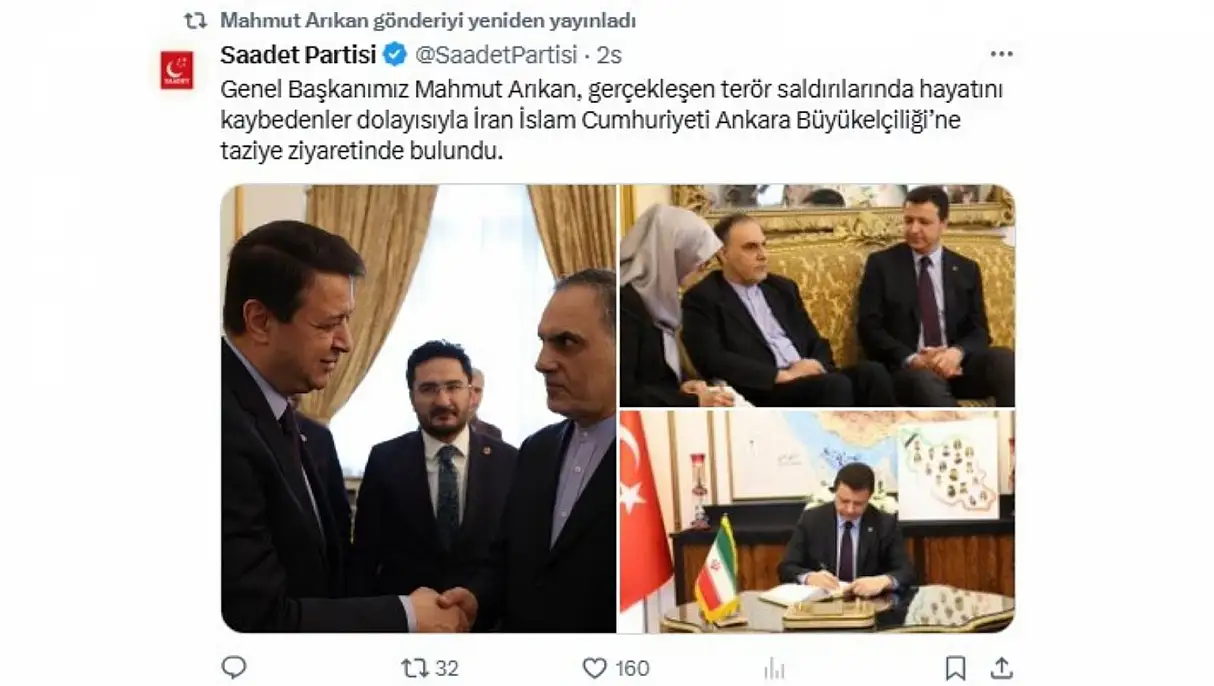Bookmark this Saadet Partisi tweet
This screenshot has height=686, width=1214.
[955, 667]
